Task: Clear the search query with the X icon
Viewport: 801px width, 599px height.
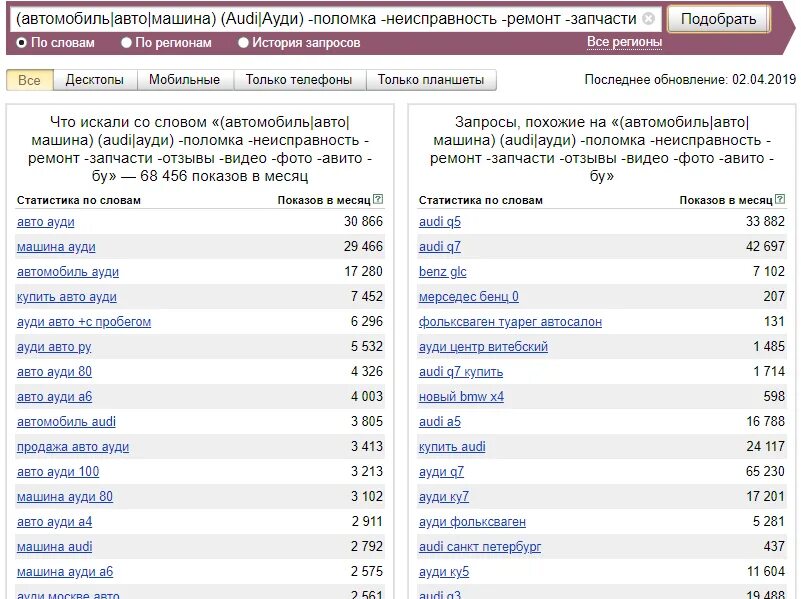Action: click(x=648, y=19)
